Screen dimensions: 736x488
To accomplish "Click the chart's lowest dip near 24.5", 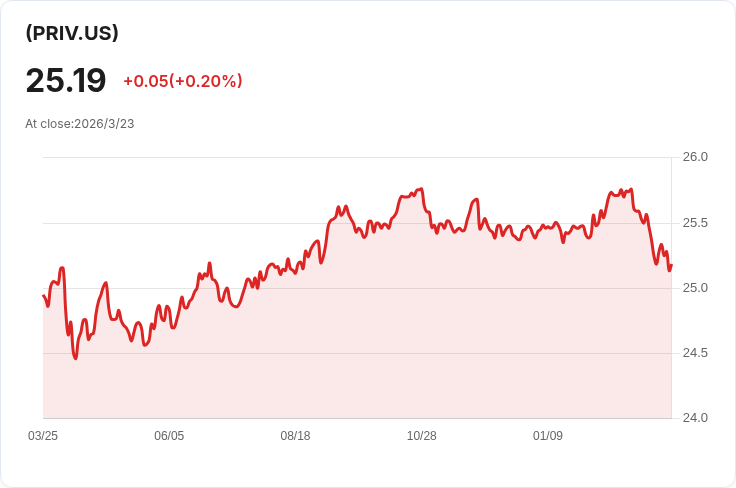I will [76, 358].
